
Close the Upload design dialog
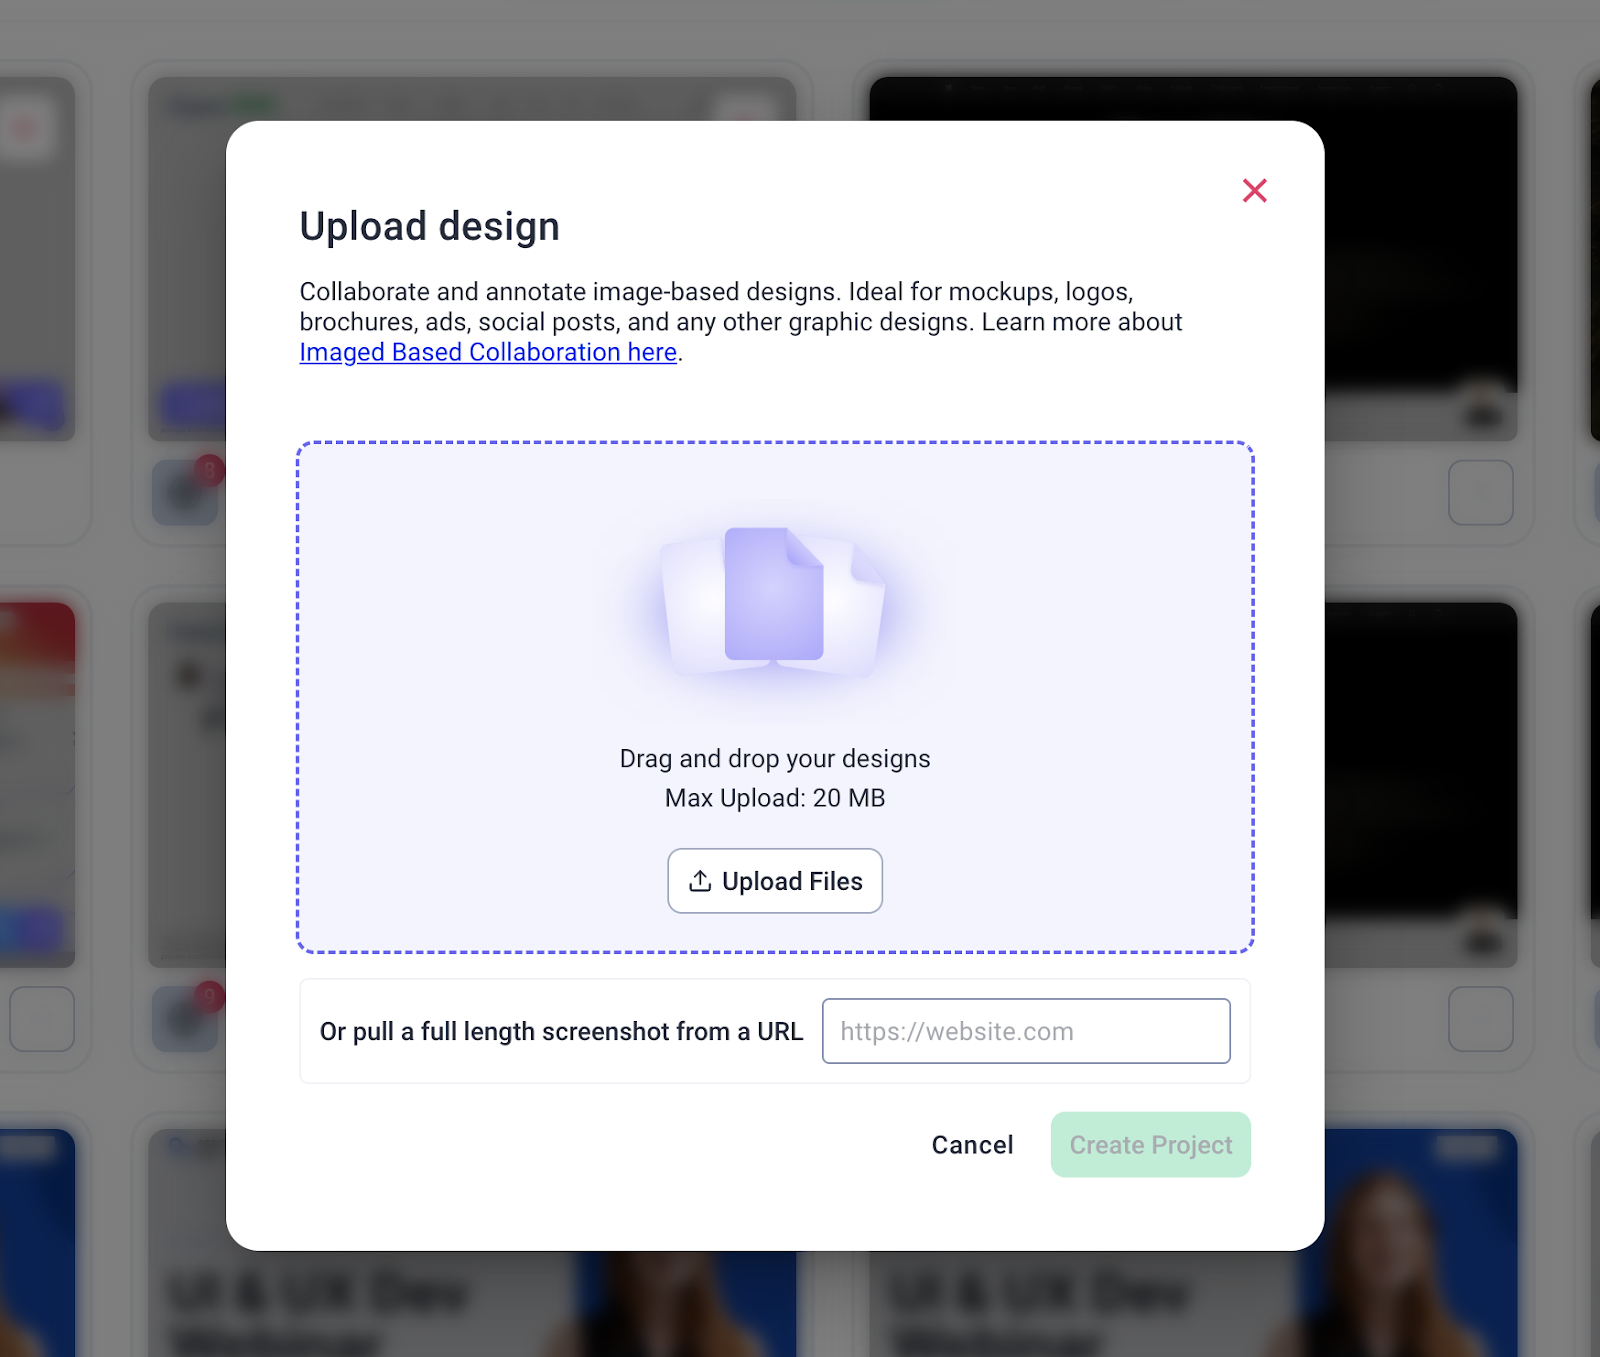point(1254,190)
